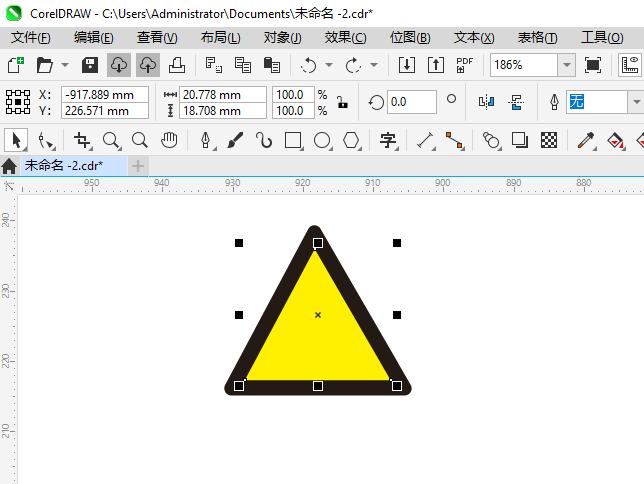Click the 186% zoom level field
644x484 pixels.
[x=524, y=65]
